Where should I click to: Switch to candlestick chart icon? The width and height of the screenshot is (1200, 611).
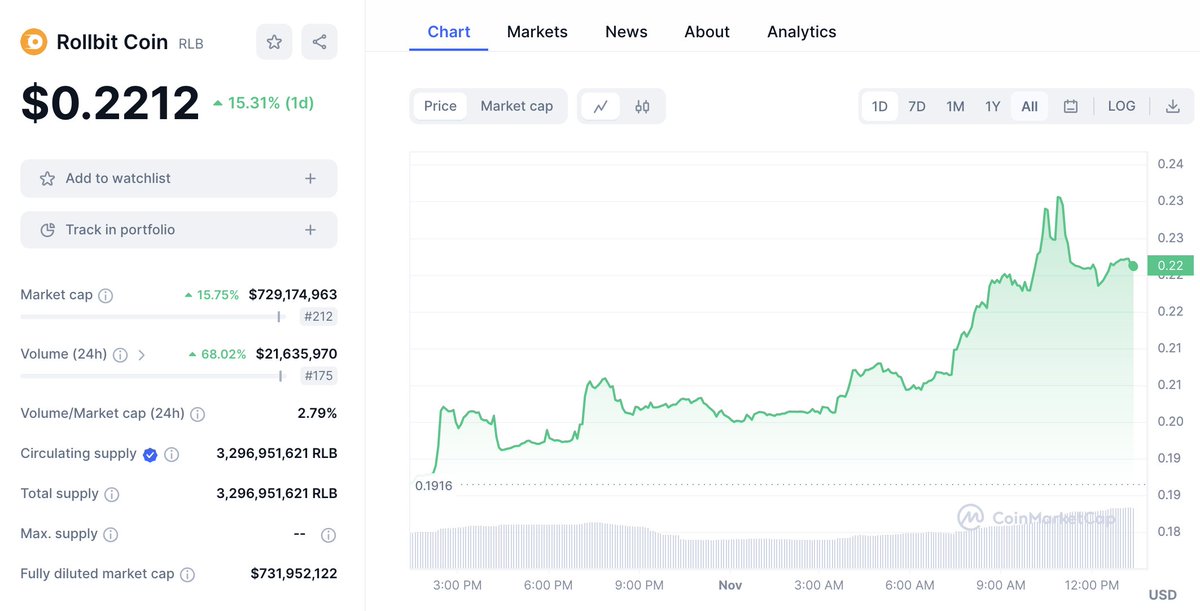(x=642, y=106)
